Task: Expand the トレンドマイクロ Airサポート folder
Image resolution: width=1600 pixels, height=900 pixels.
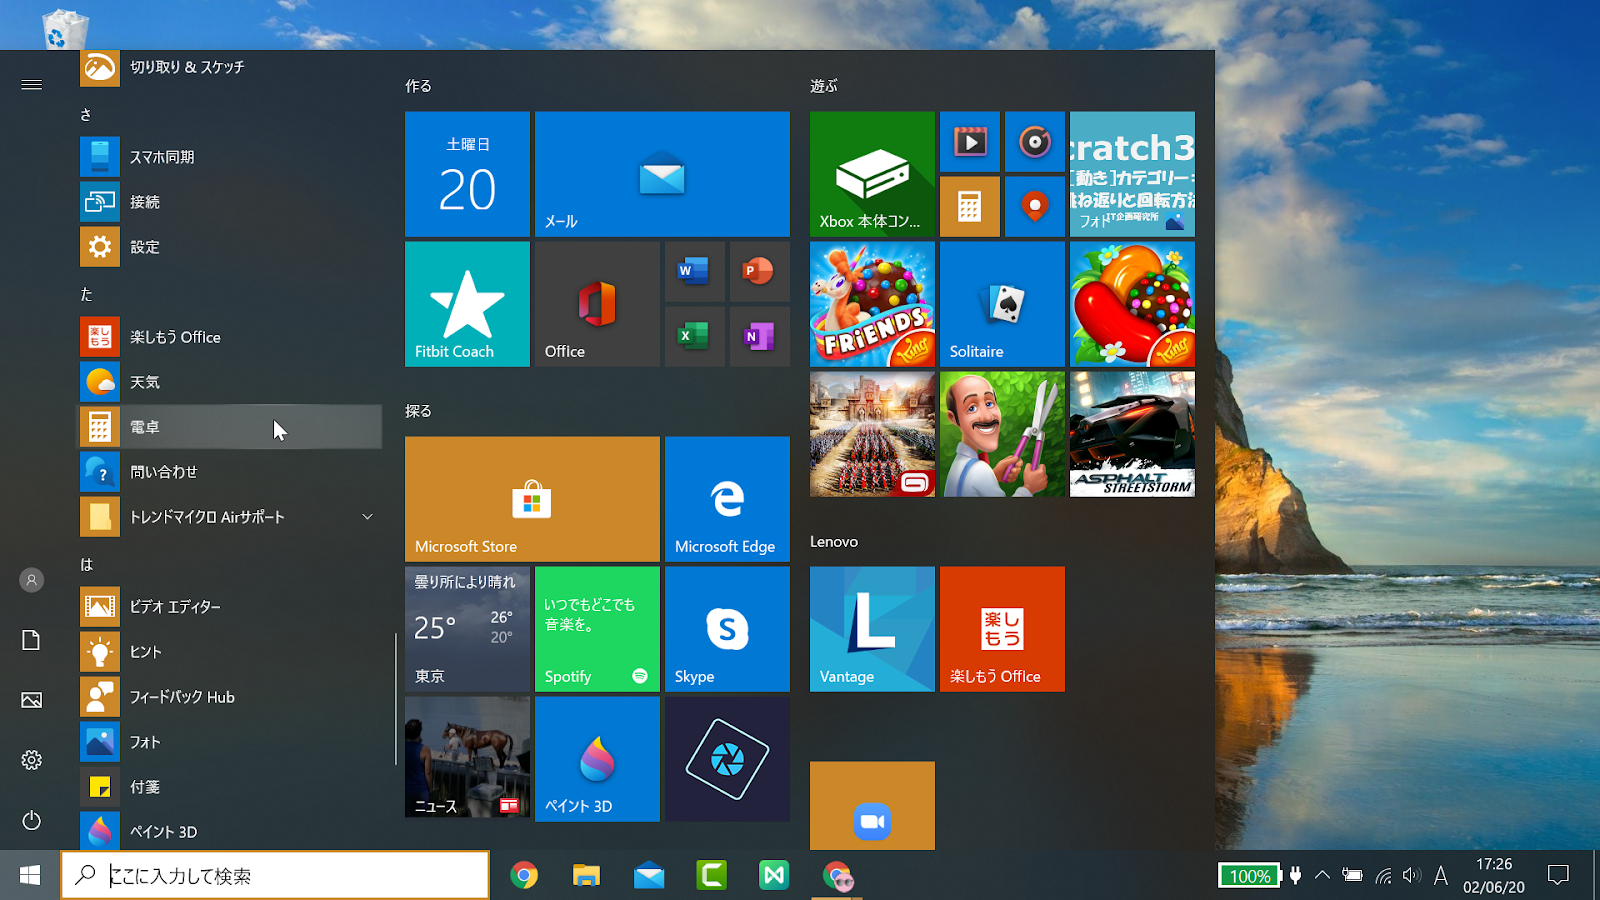Action: [x=230, y=517]
